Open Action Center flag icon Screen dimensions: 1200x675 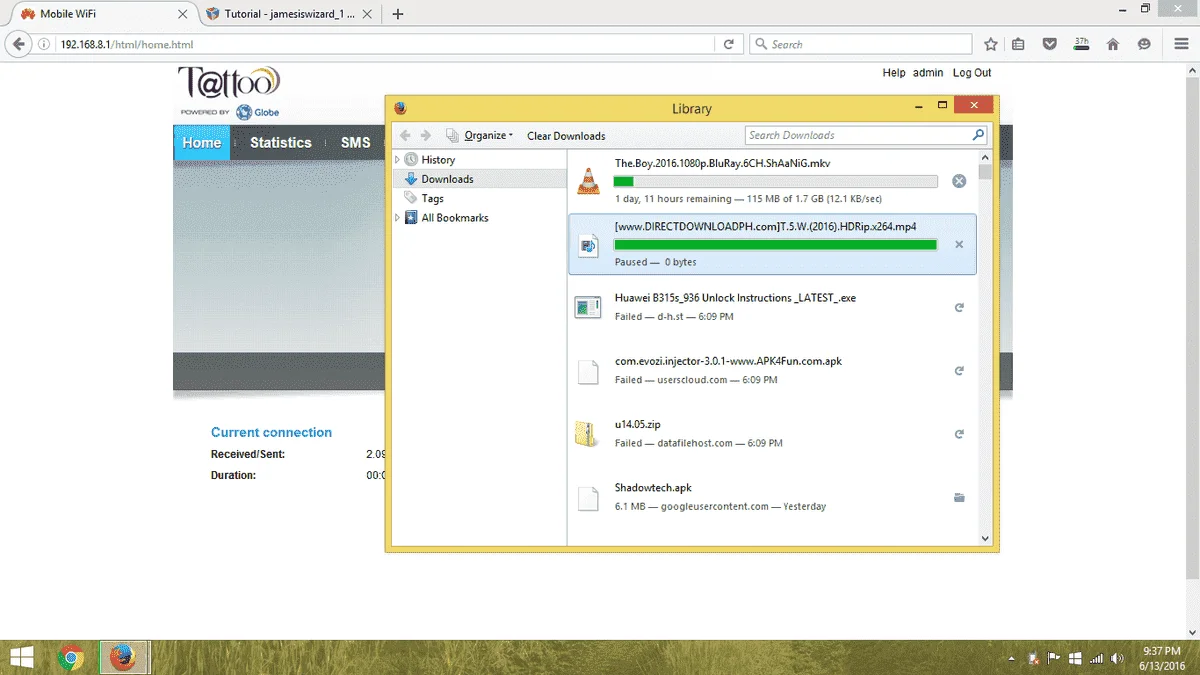pos(1053,658)
